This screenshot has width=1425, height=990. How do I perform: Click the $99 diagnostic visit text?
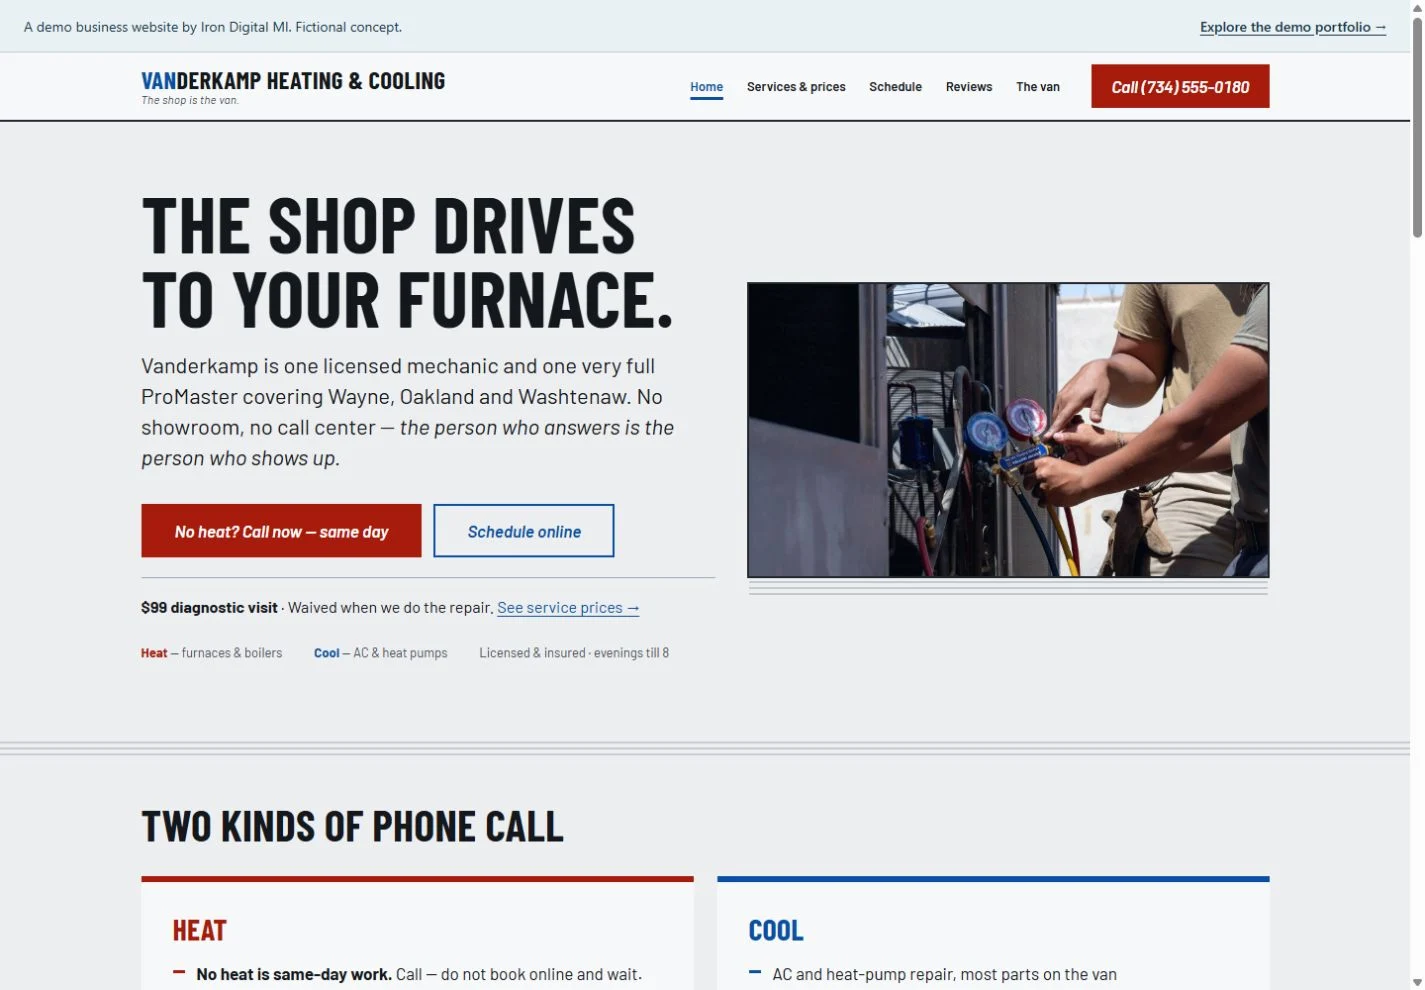(x=209, y=608)
